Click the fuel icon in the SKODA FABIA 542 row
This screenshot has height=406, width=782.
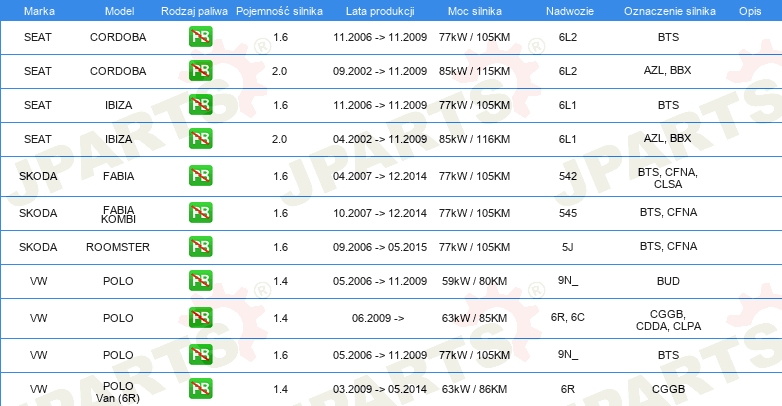tap(200, 176)
